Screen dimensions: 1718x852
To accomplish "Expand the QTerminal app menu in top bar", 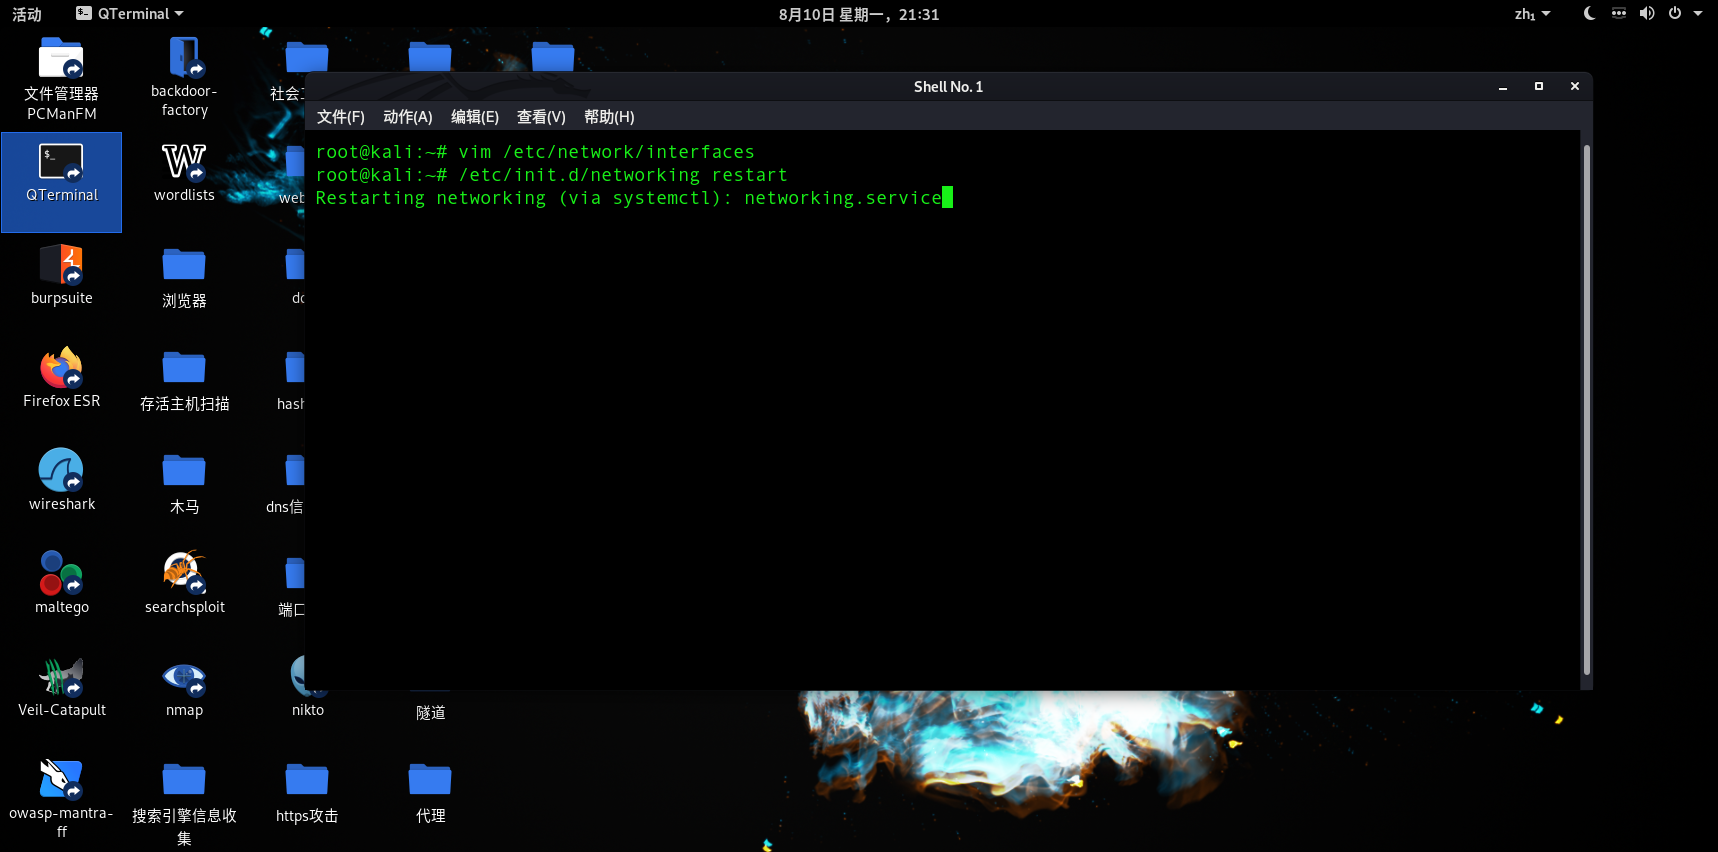I will tap(130, 14).
